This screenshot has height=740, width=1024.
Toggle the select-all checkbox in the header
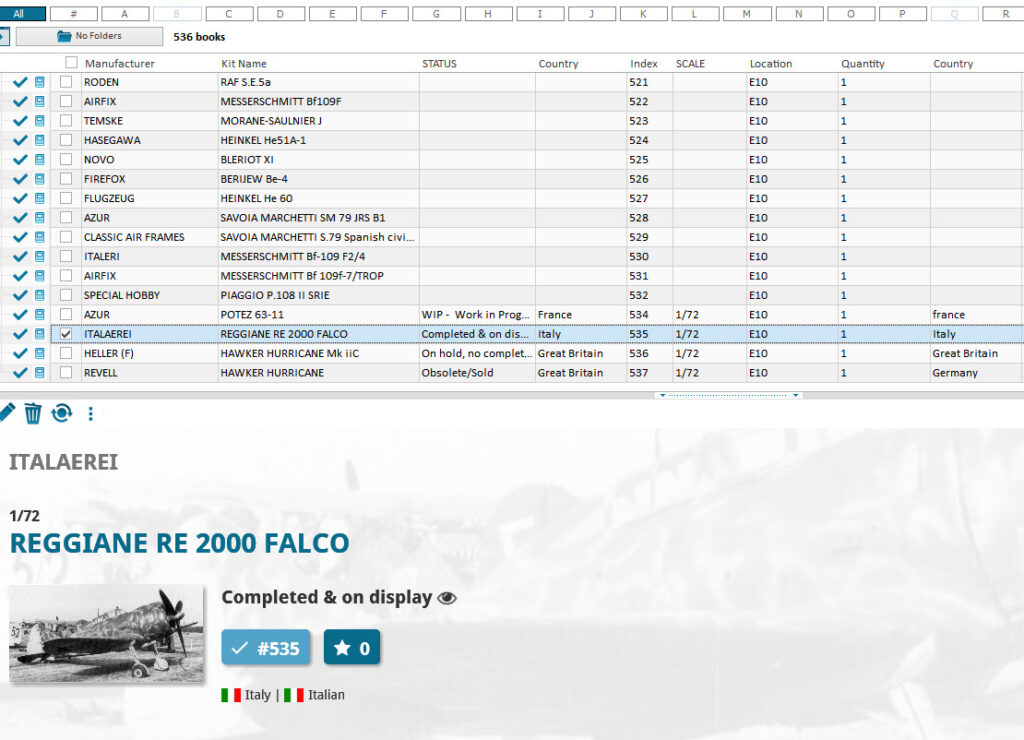[72, 63]
